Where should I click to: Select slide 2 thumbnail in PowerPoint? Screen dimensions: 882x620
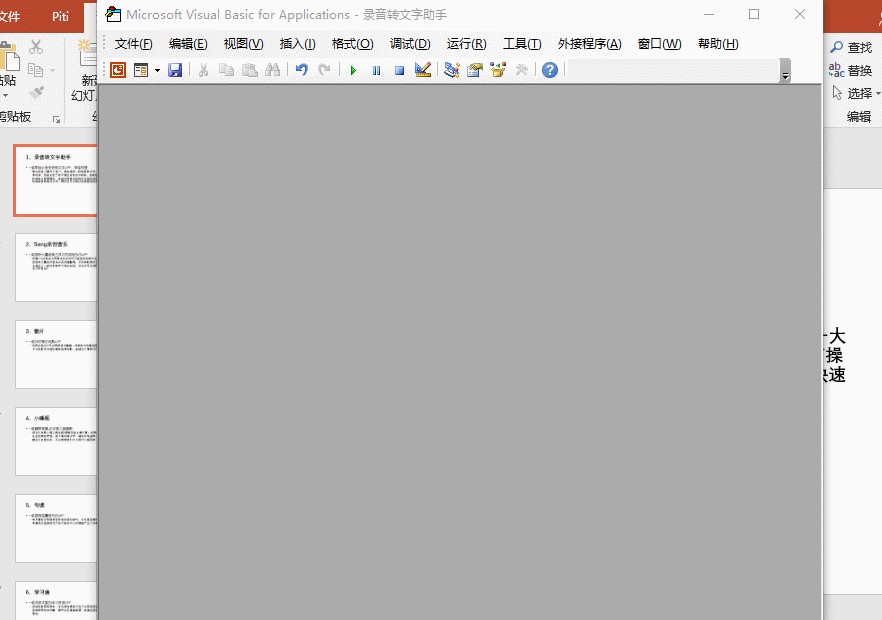click(x=56, y=267)
